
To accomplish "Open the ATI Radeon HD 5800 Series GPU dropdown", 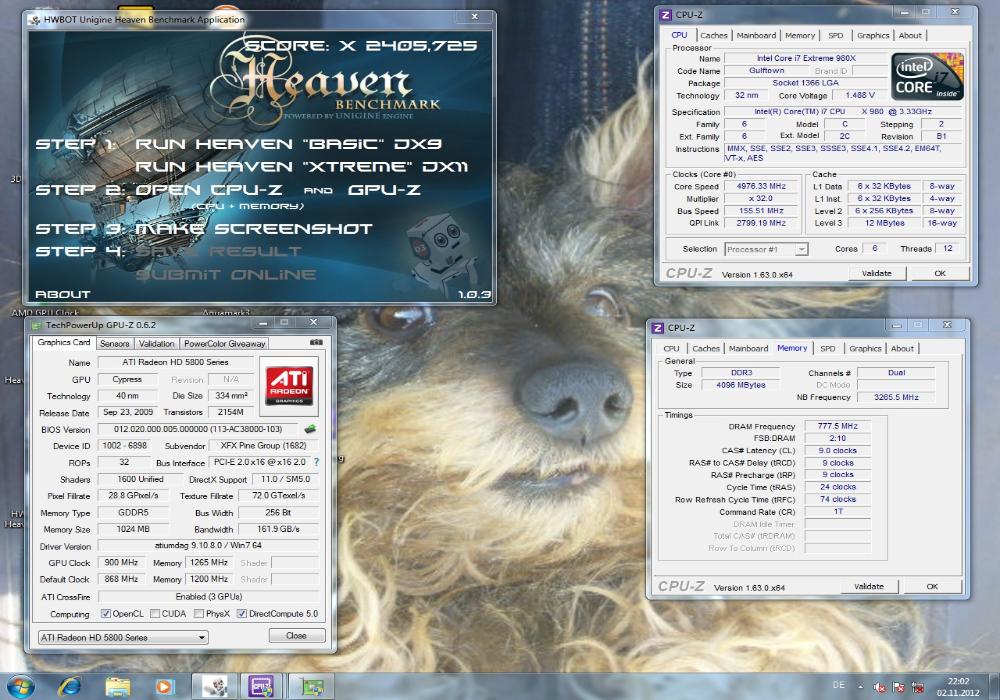I will coord(123,637).
